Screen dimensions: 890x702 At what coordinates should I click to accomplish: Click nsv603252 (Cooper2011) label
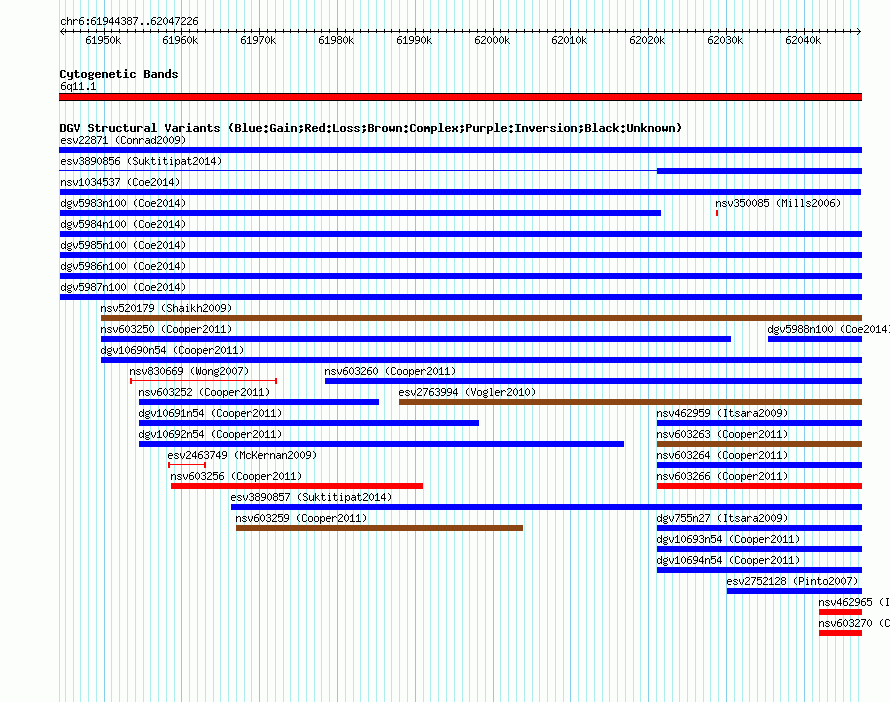204,392
